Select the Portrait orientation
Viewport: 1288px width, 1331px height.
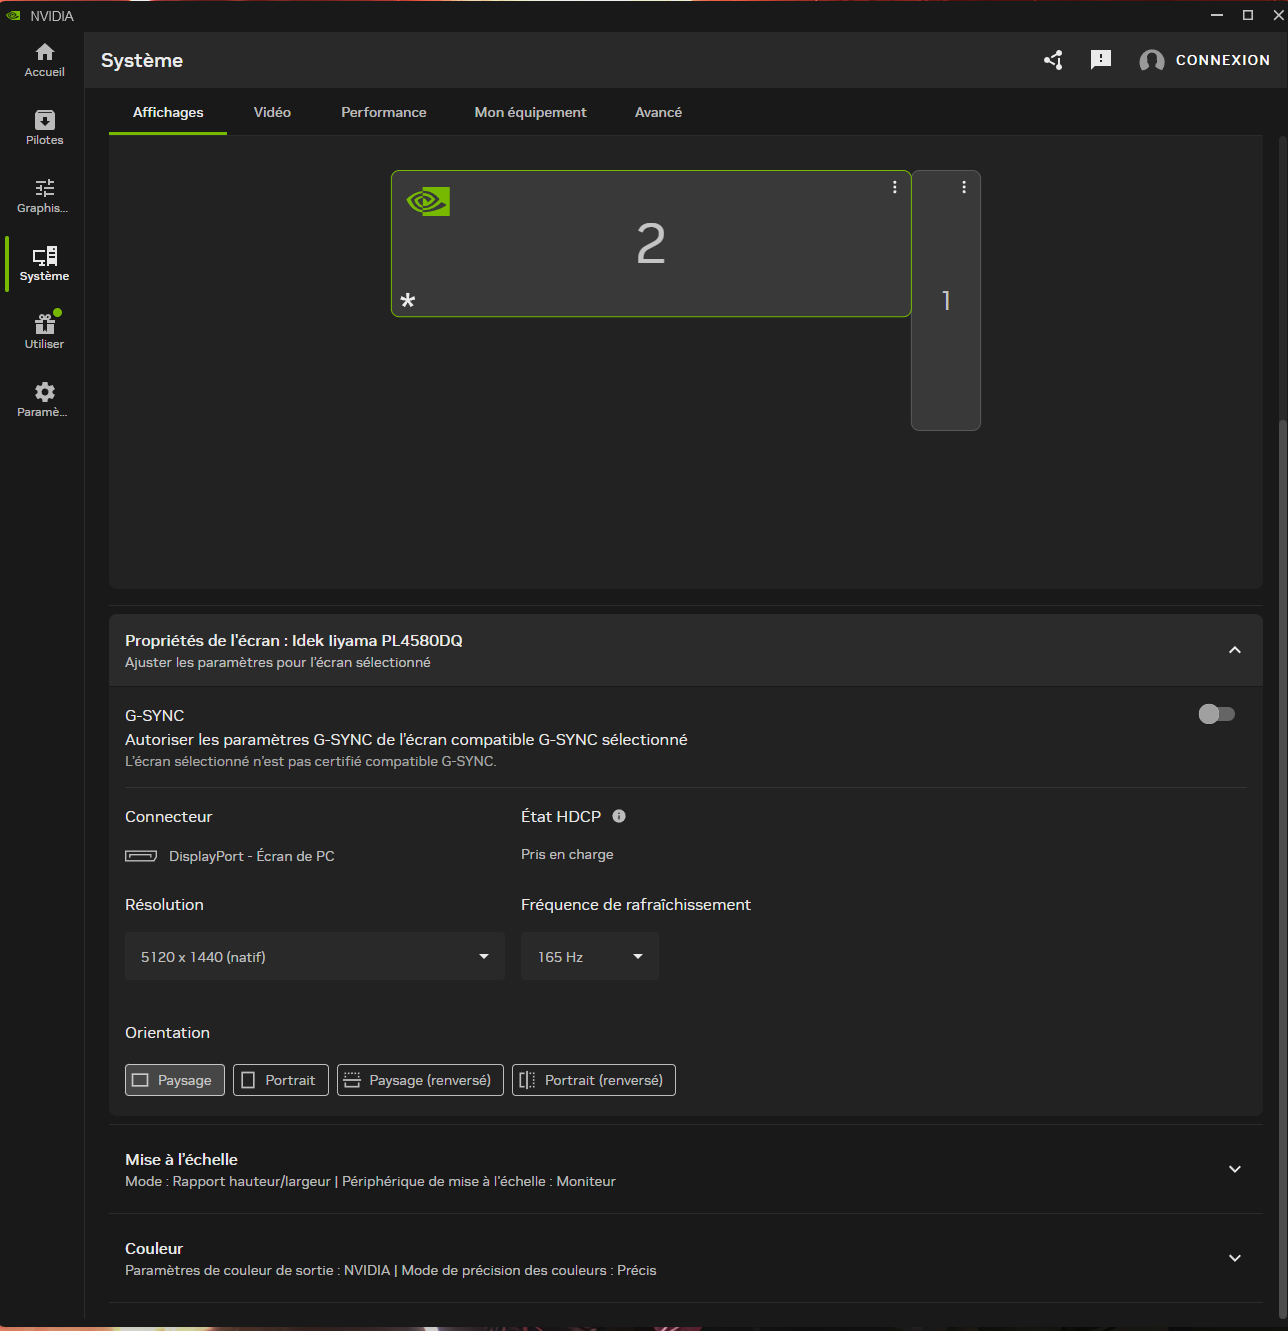pyautogui.click(x=280, y=1080)
